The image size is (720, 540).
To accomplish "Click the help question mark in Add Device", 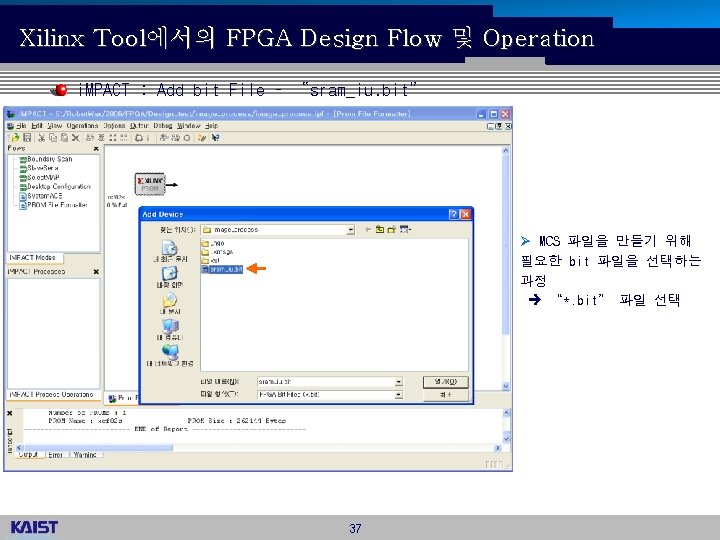I will pyautogui.click(x=453, y=214).
